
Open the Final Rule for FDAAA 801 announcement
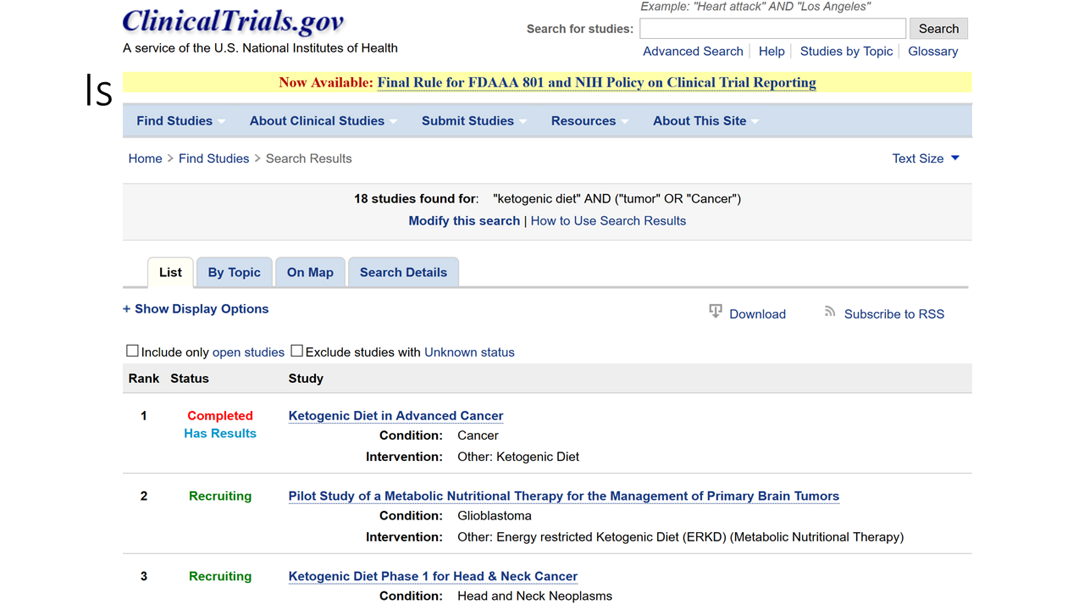point(596,82)
